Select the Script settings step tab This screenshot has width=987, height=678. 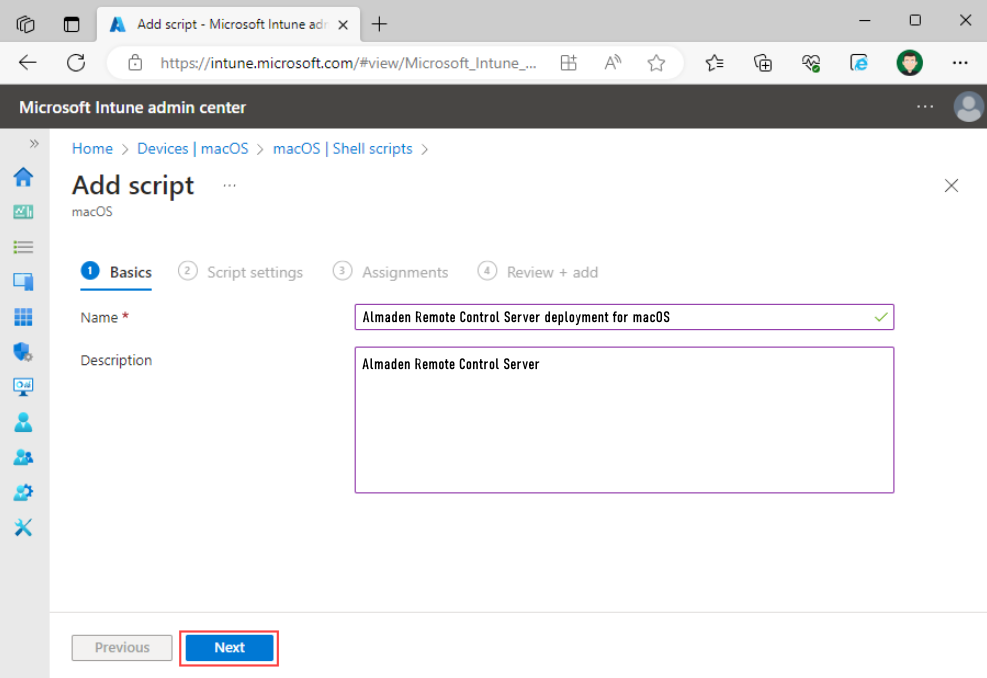240,272
